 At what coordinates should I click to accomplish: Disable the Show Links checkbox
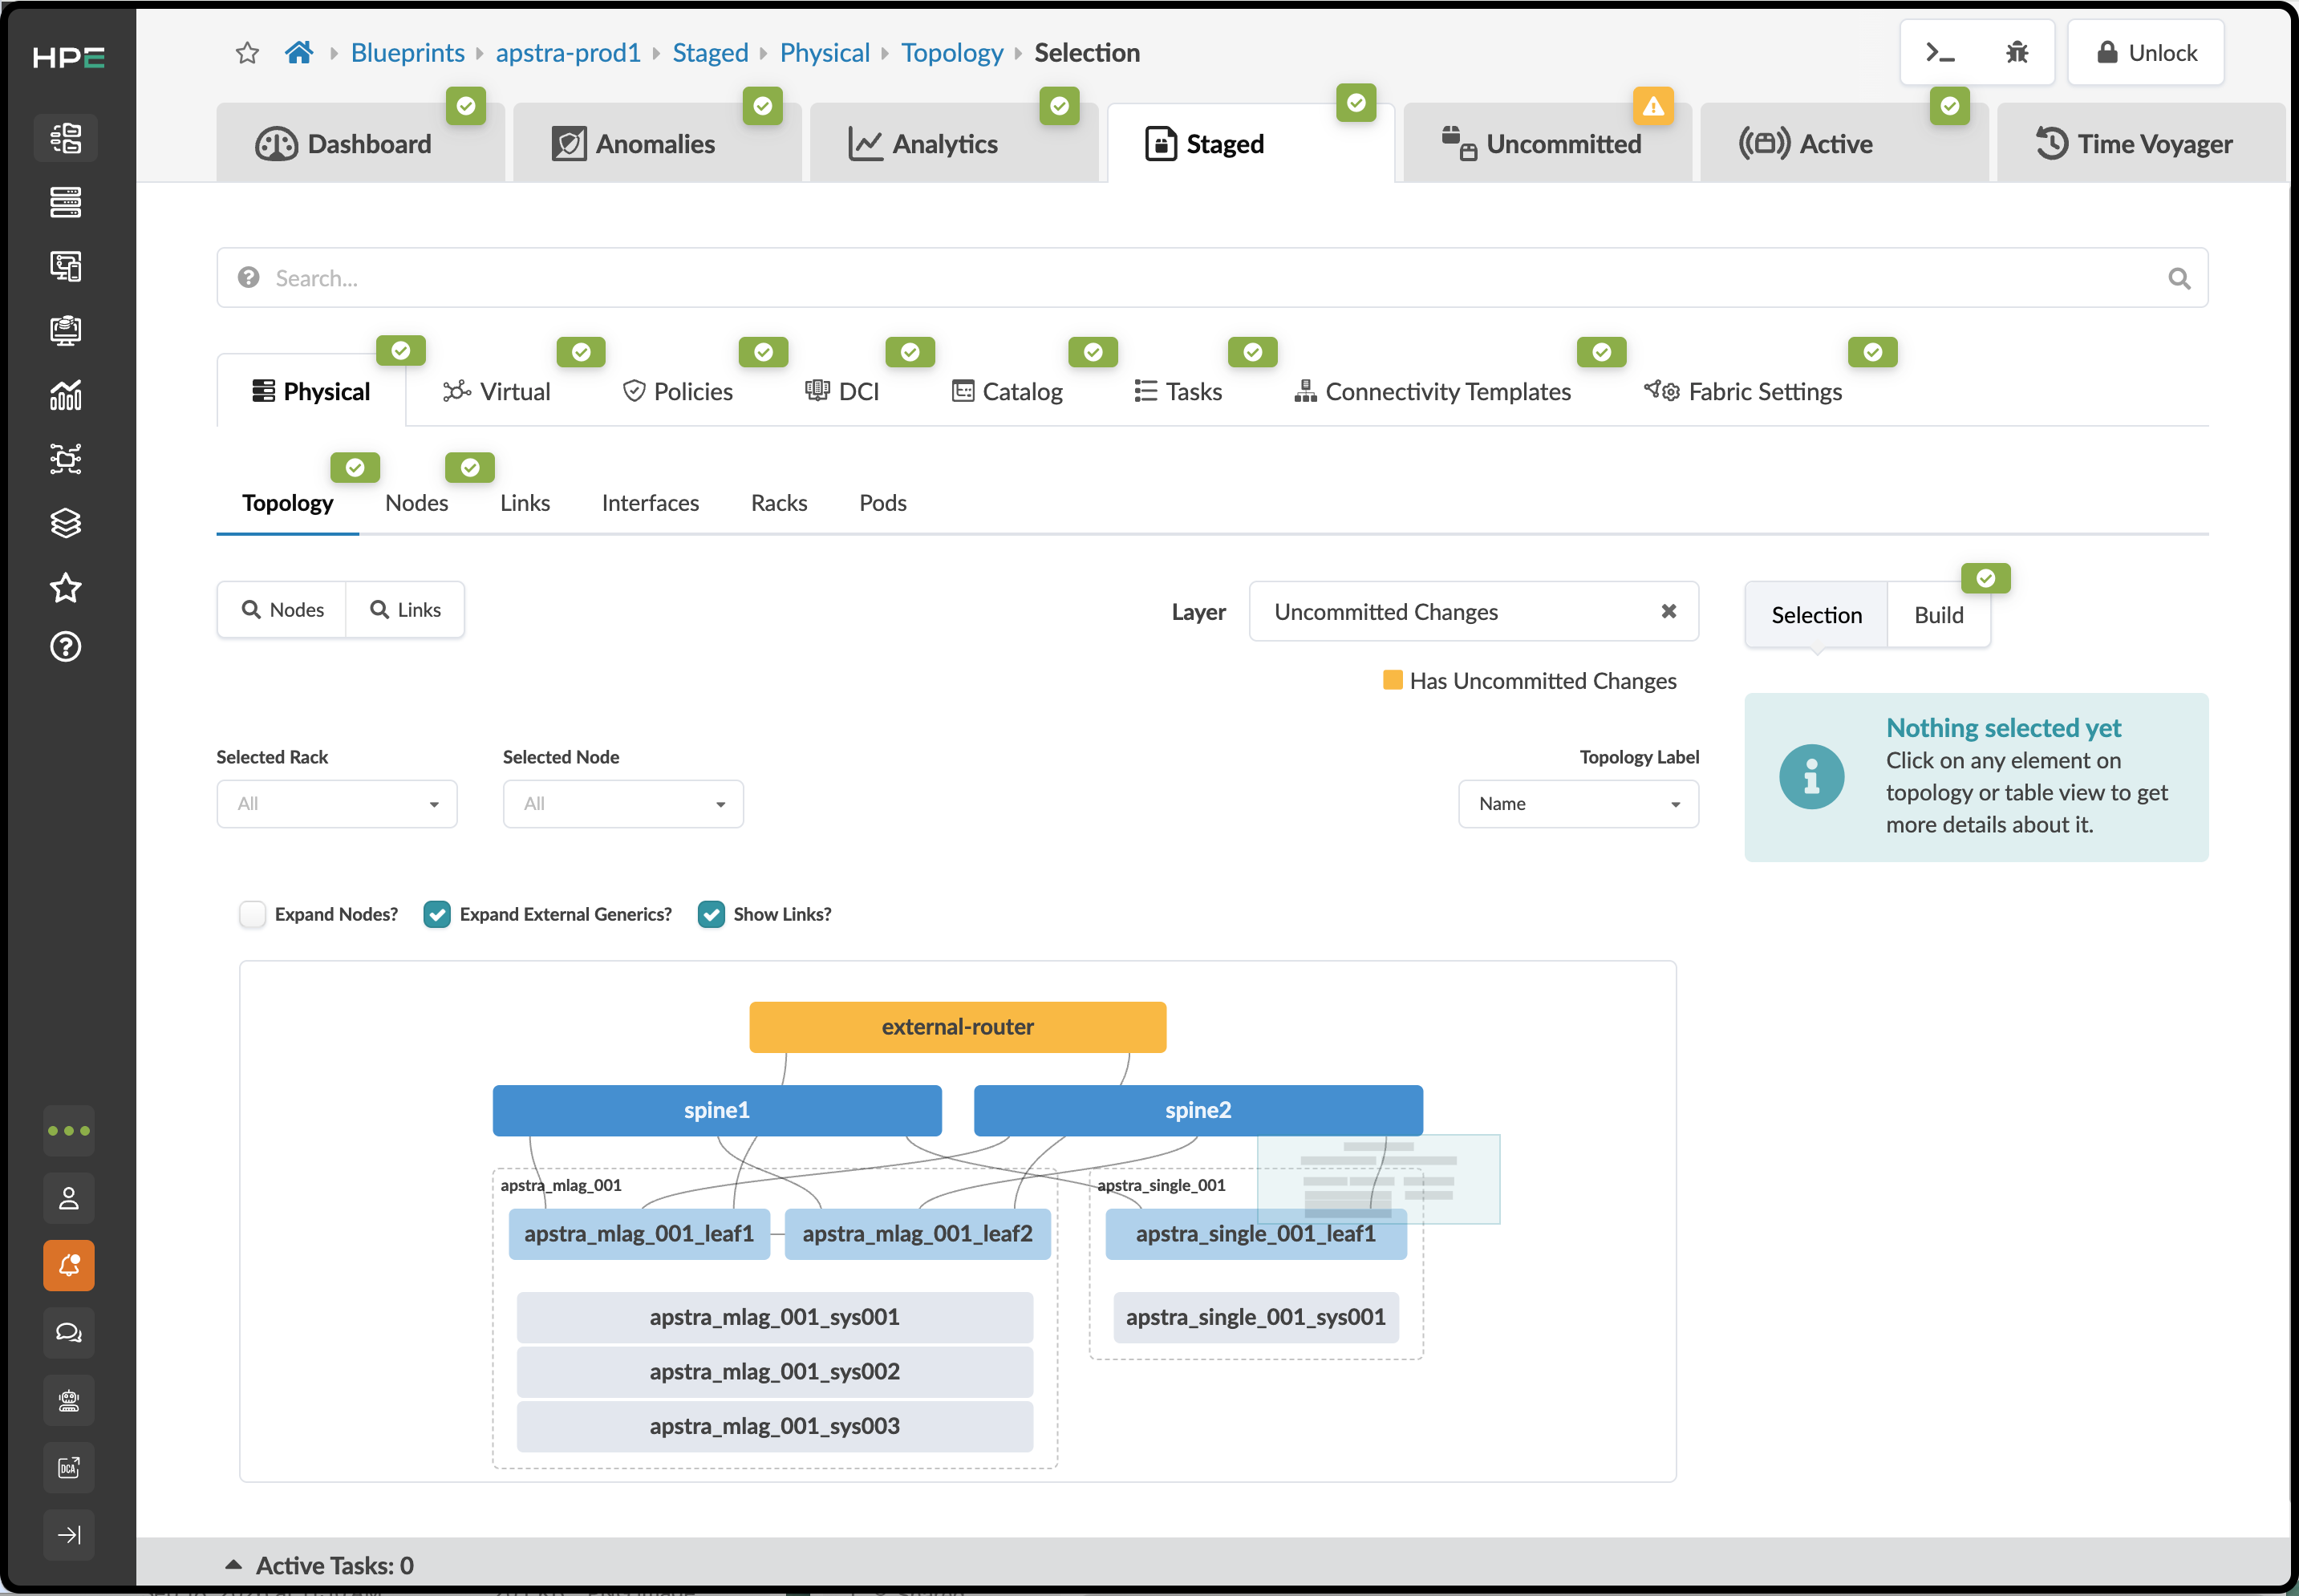pos(711,914)
